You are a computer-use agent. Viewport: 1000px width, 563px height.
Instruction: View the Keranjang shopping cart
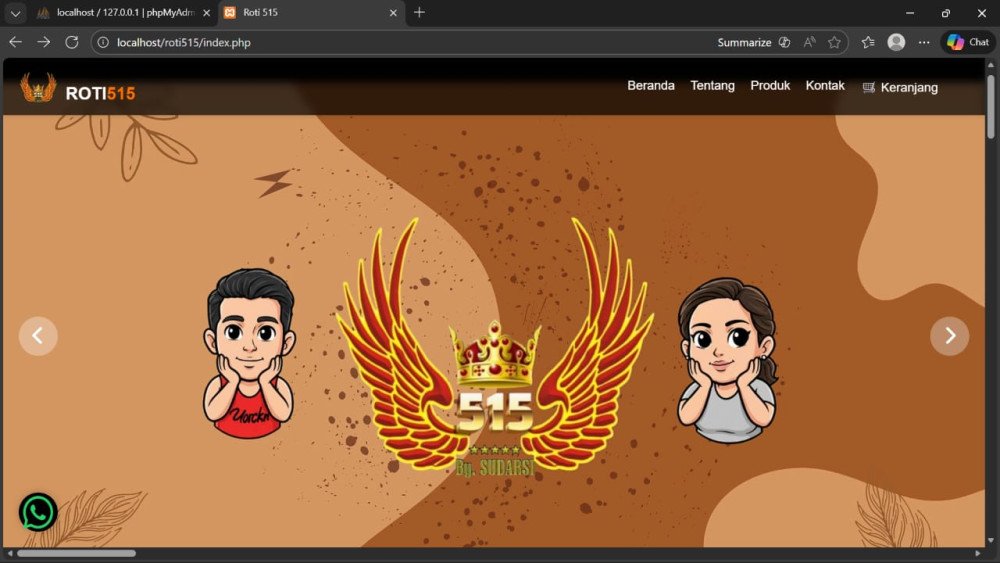[900, 88]
